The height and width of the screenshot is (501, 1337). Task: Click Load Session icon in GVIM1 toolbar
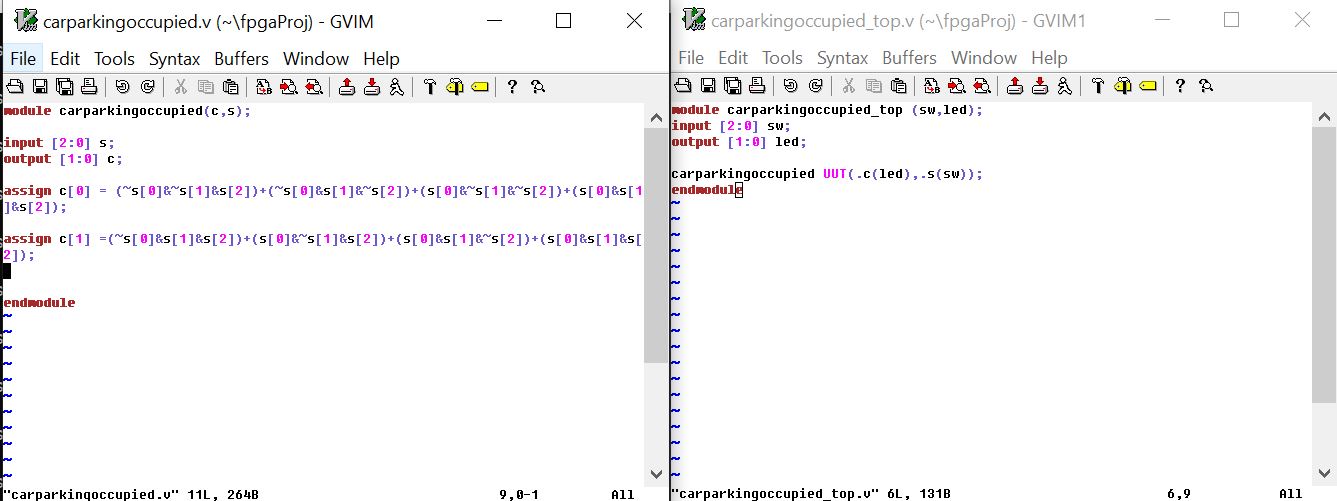[1015, 86]
